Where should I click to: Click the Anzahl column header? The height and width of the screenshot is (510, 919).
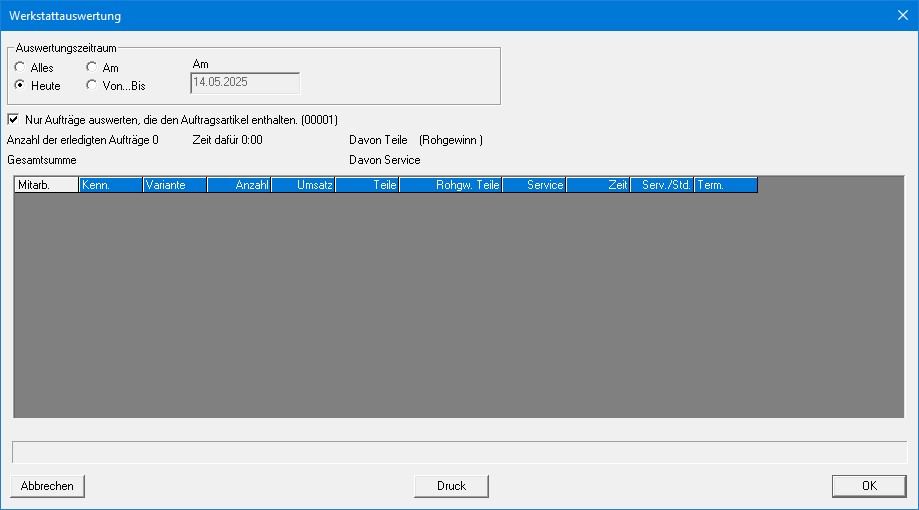click(239, 185)
